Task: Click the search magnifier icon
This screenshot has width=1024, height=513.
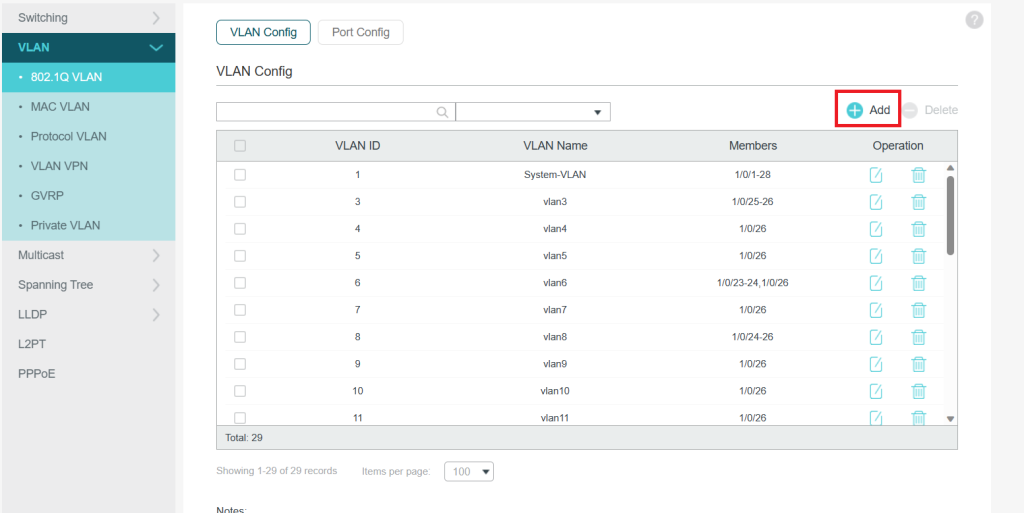Action: coord(442,112)
